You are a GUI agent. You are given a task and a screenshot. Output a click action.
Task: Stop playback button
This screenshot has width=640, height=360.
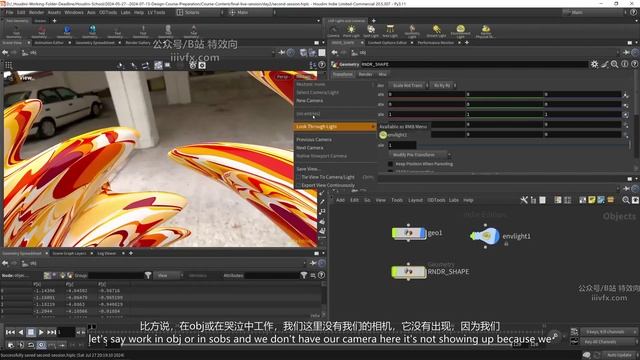coord(31,332)
